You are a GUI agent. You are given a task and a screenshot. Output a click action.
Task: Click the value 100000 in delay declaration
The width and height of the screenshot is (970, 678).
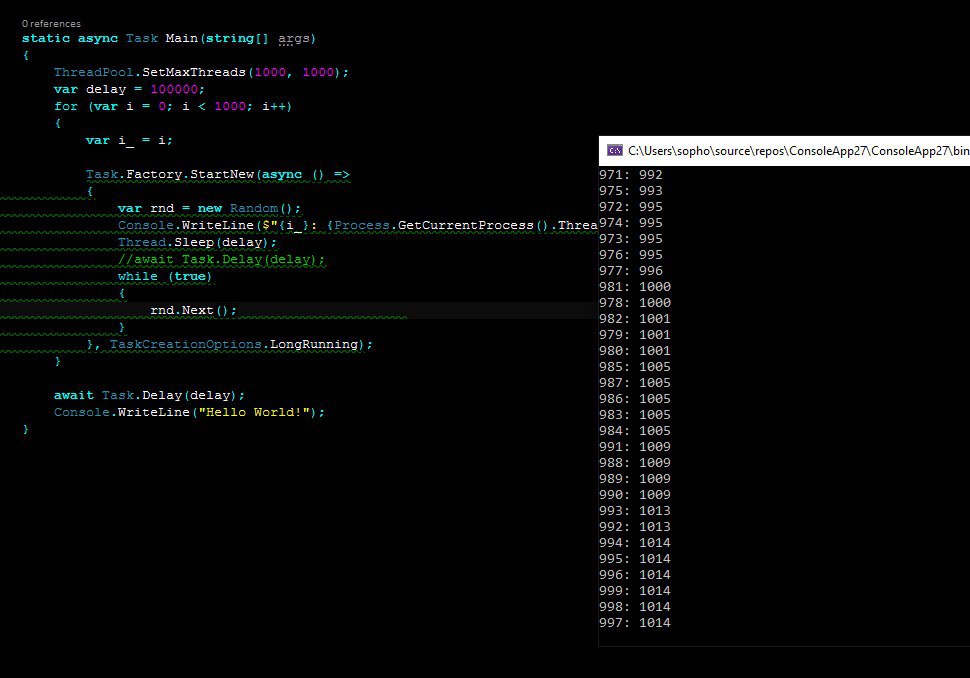174,89
